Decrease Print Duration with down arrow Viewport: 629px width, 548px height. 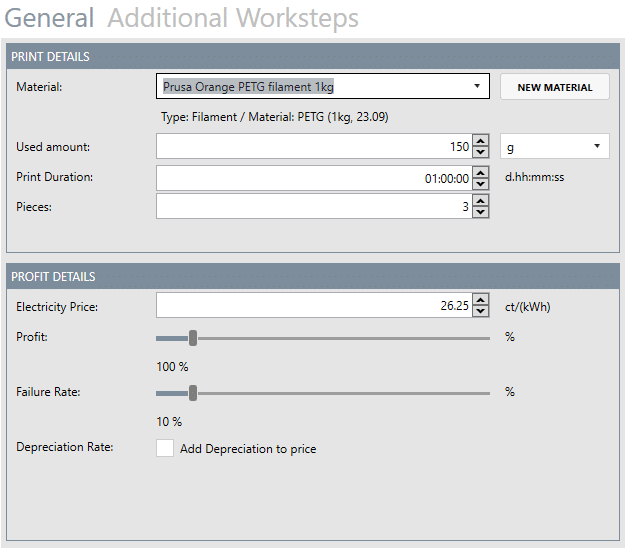point(481,184)
